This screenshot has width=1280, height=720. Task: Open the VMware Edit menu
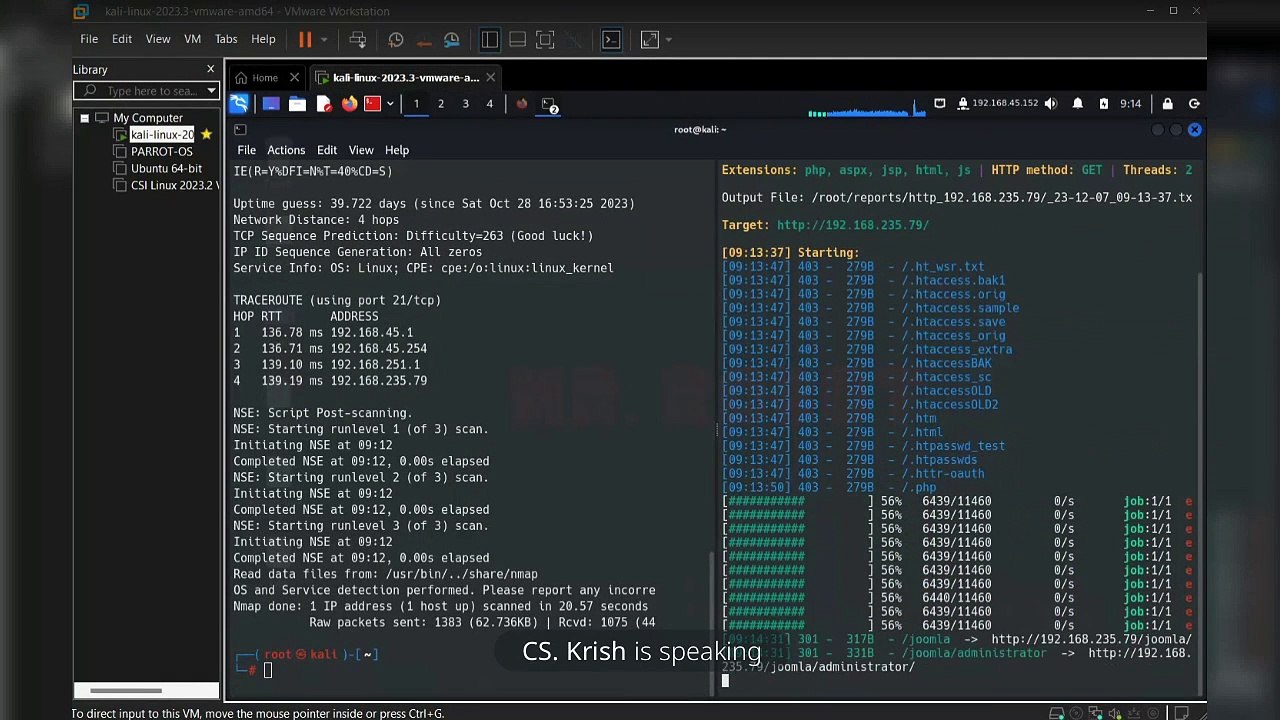[x=122, y=39]
